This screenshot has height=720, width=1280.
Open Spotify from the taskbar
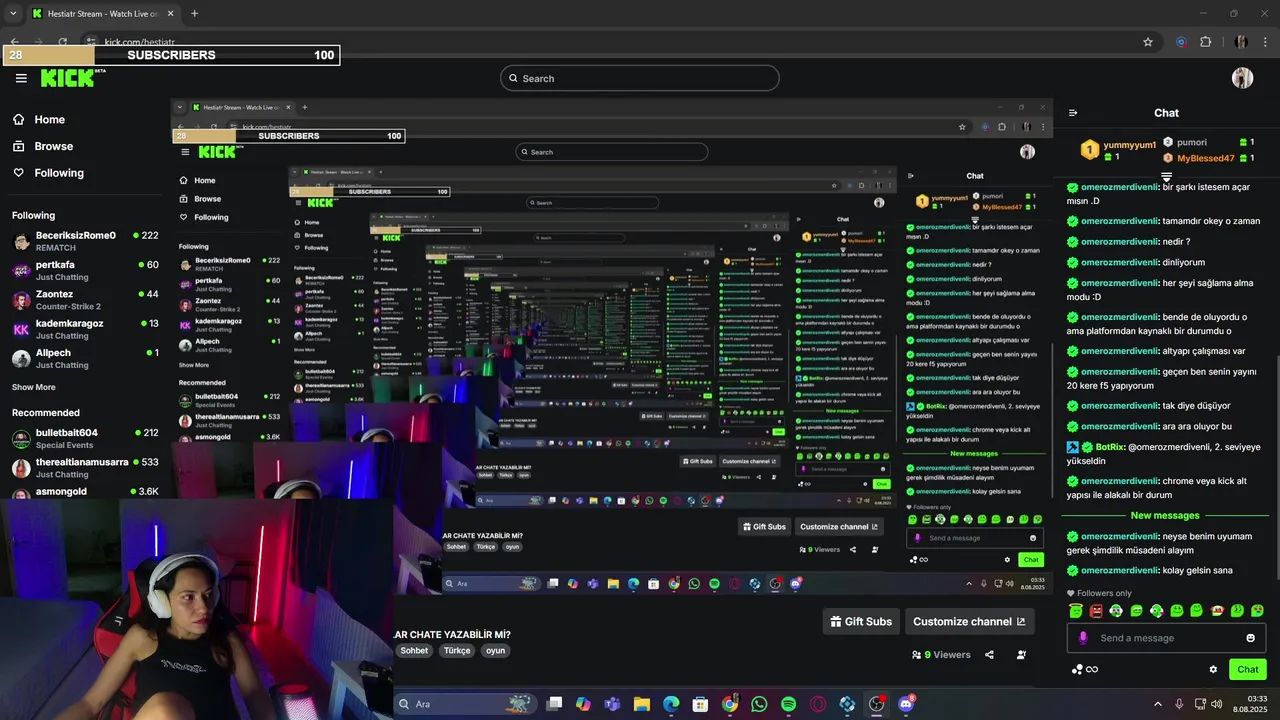pyautogui.click(x=788, y=704)
